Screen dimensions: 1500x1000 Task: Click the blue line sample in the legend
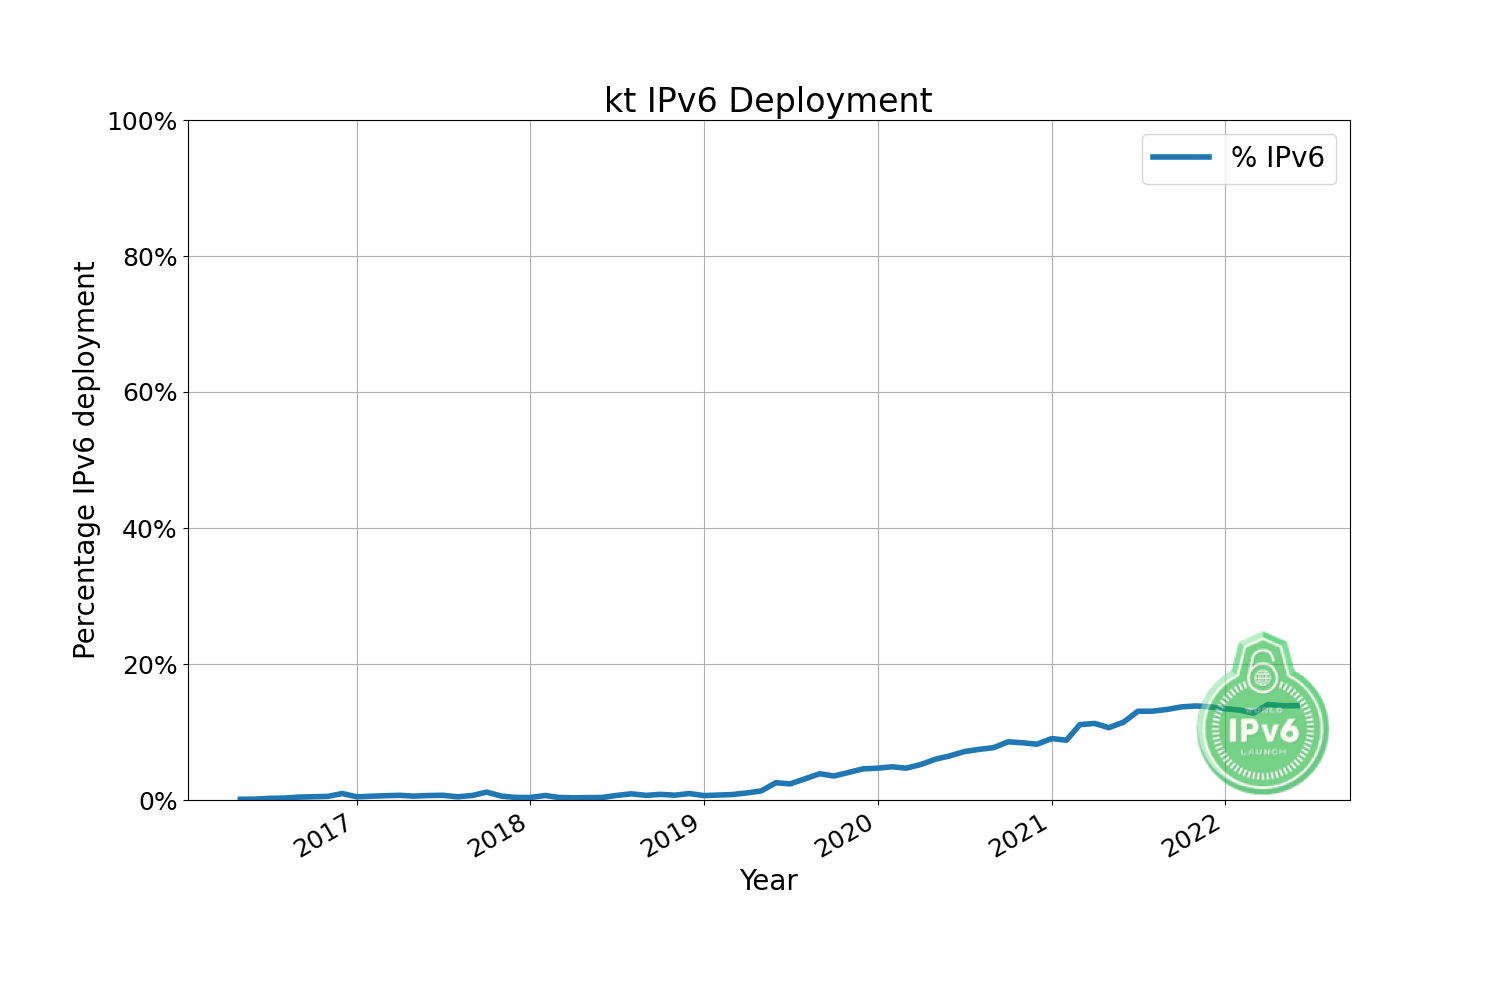click(1180, 158)
